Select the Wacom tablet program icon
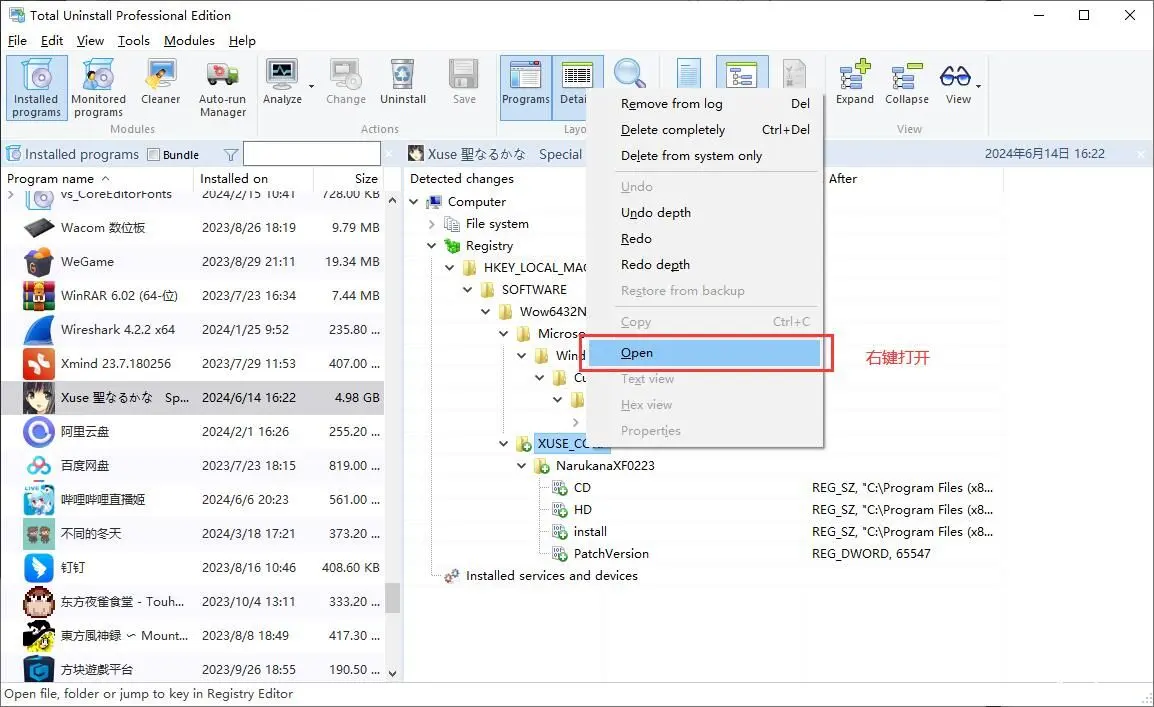 click(38, 227)
